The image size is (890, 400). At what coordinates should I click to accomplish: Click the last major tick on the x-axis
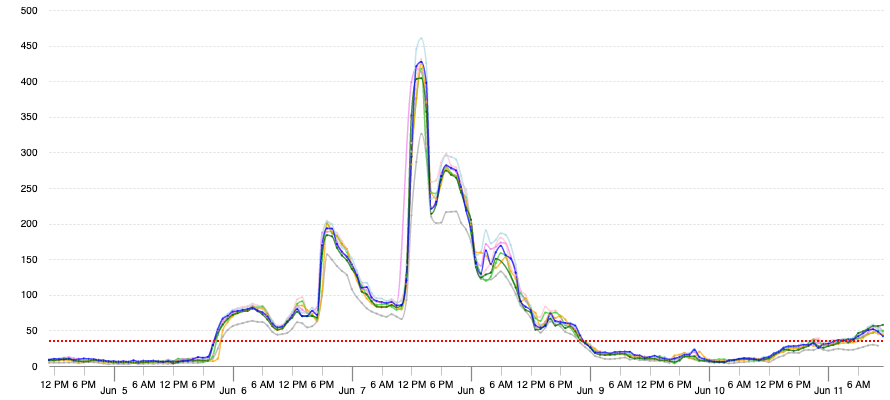point(828,374)
